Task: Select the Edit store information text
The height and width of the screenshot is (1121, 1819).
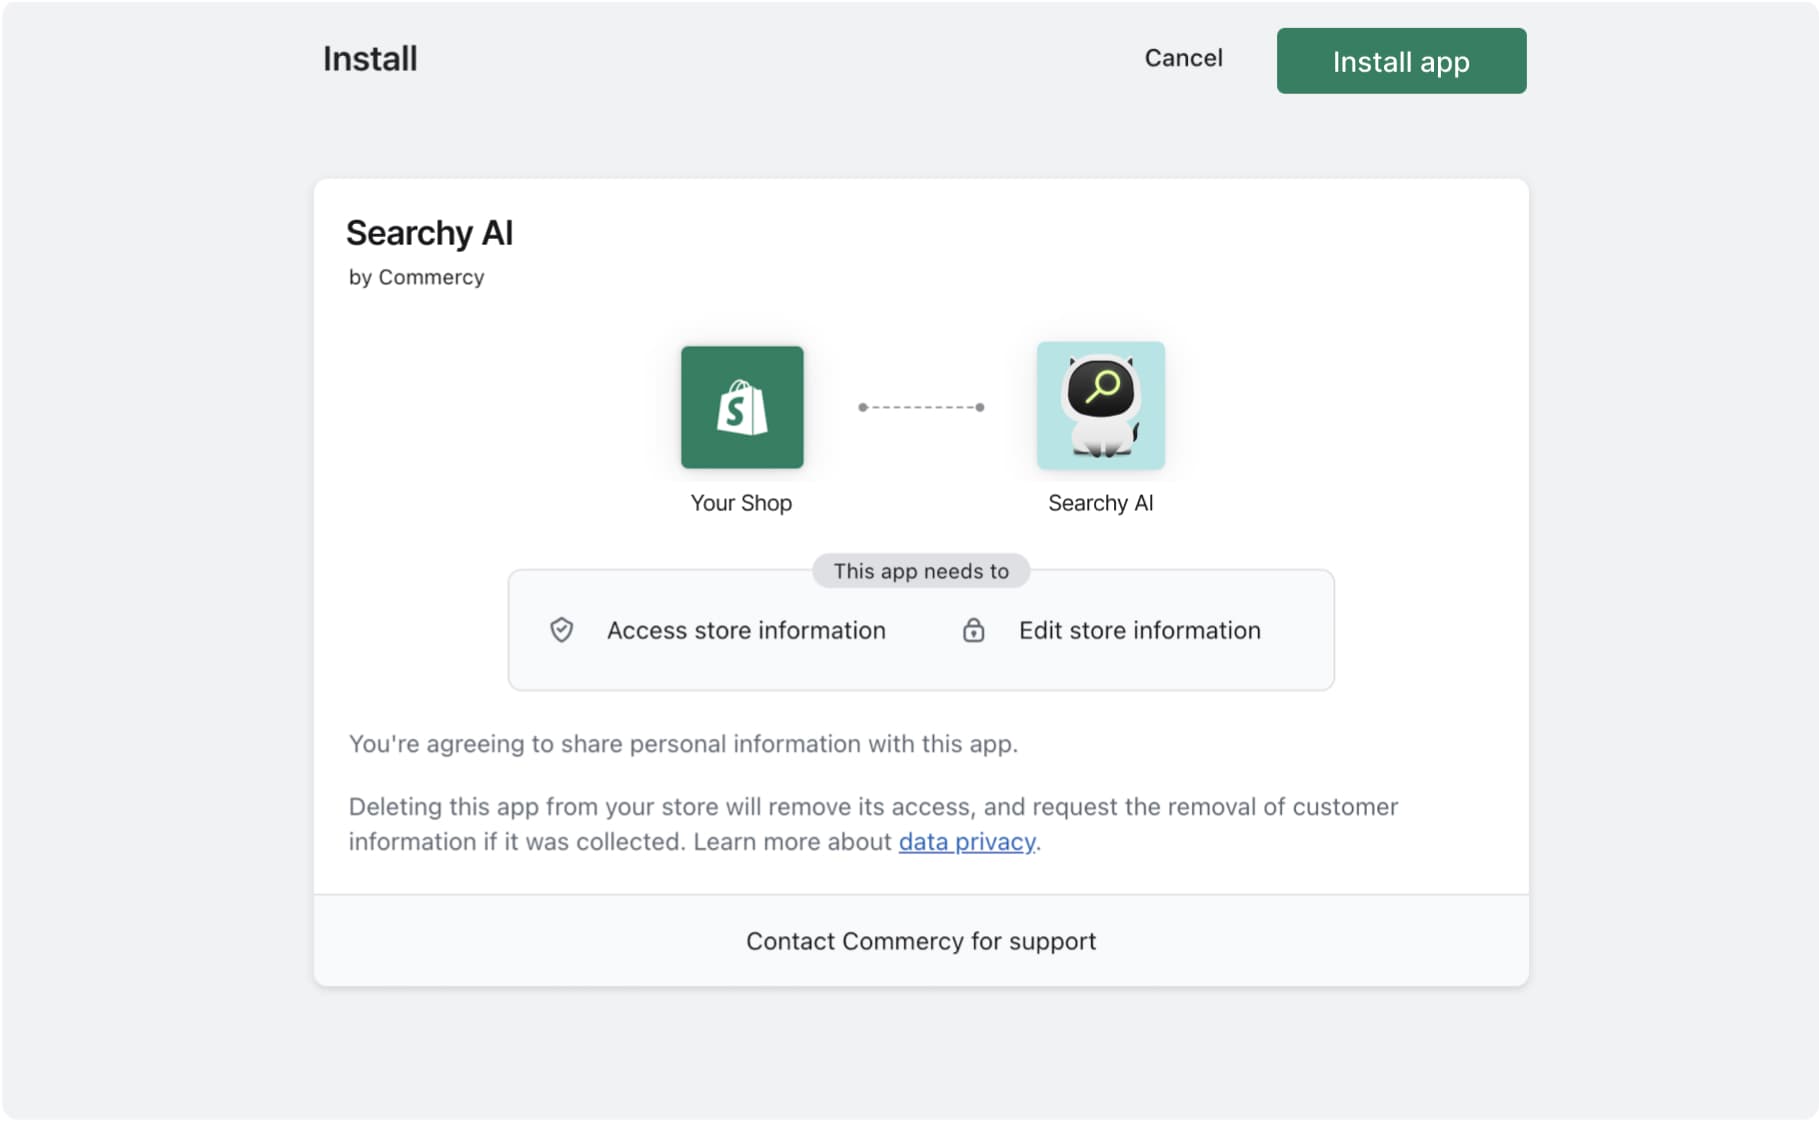Action: point(1140,630)
